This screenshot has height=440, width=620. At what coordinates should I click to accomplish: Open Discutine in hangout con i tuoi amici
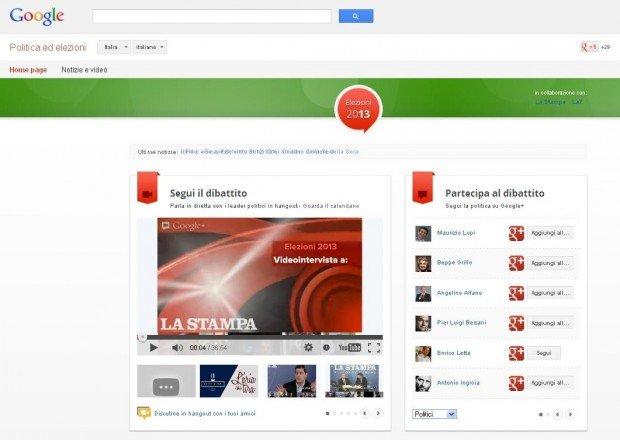[x=205, y=414]
